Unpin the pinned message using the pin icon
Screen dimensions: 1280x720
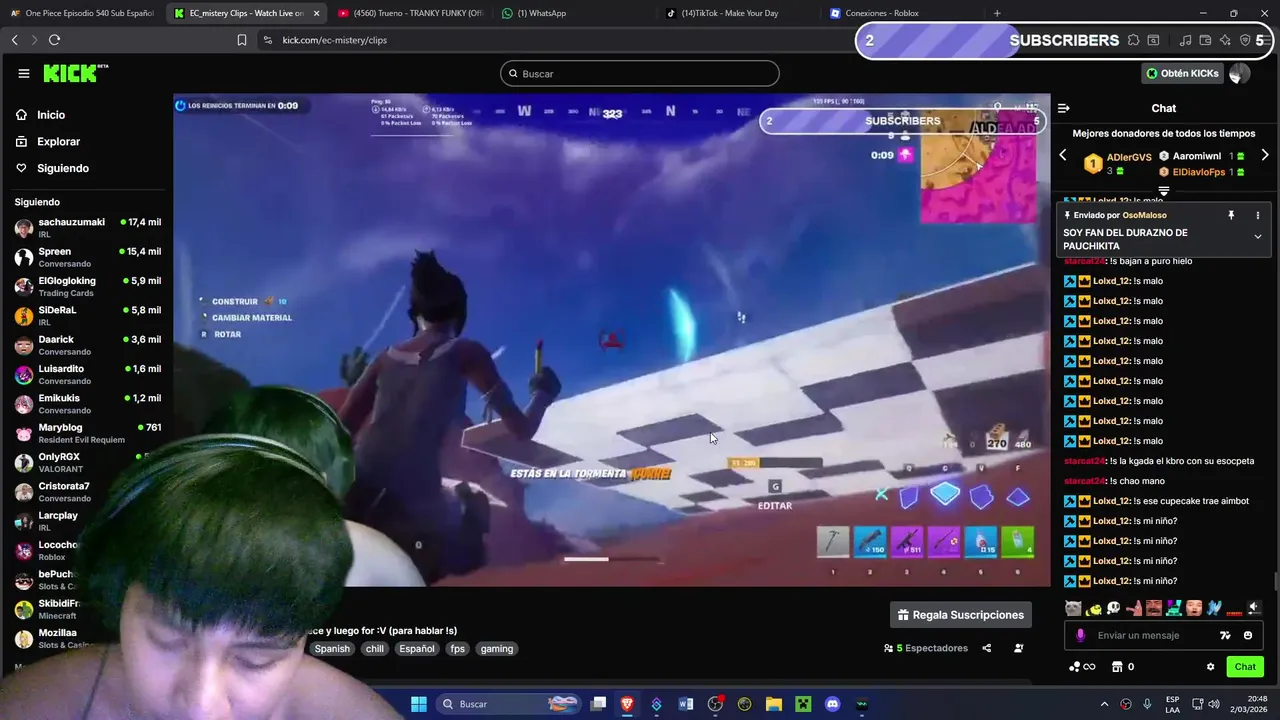(1231, 215)
